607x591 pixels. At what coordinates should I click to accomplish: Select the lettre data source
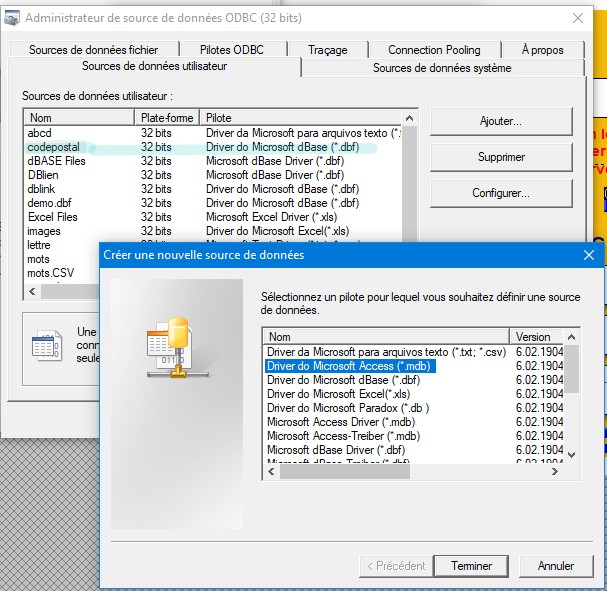click(x=39, y=245)
